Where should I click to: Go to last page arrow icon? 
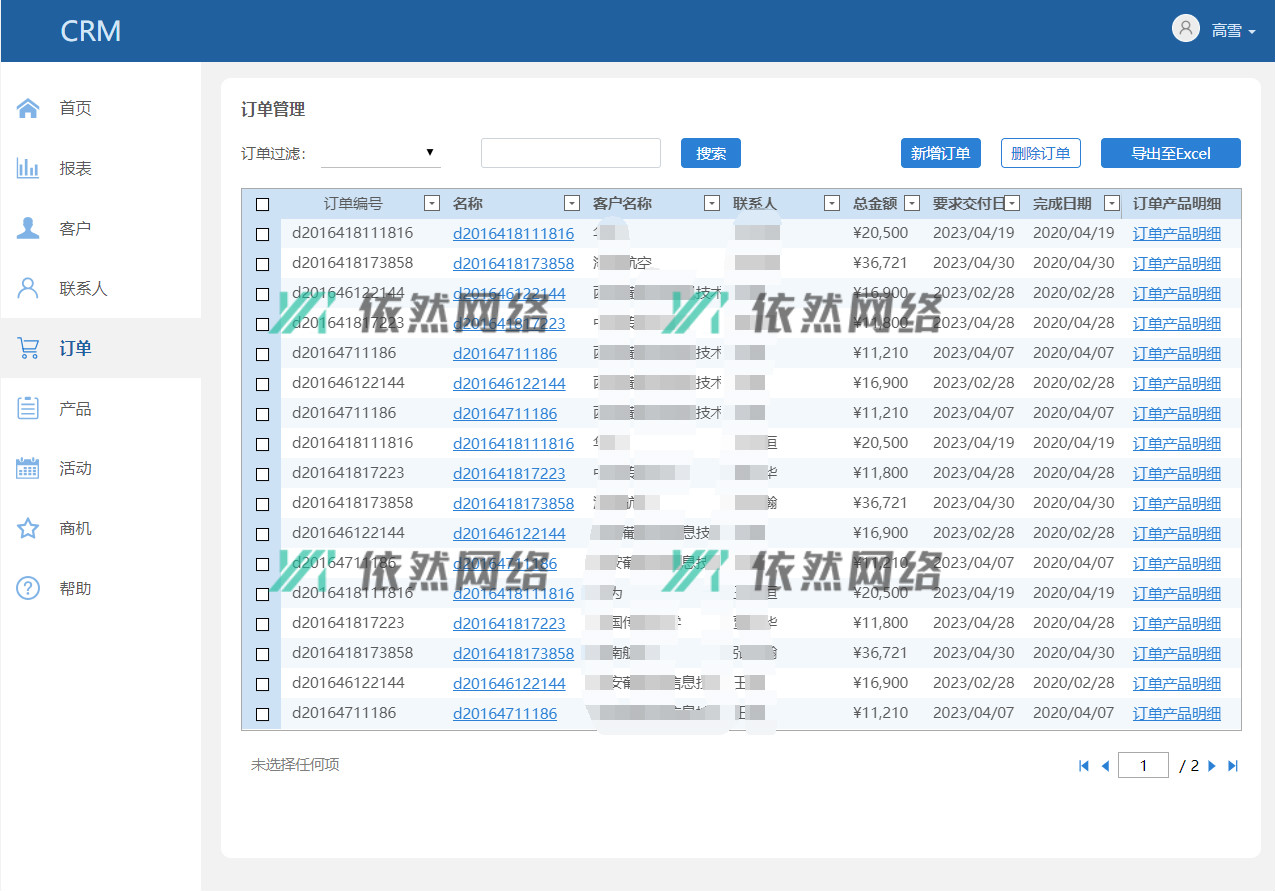click(x=1233, y=766)
